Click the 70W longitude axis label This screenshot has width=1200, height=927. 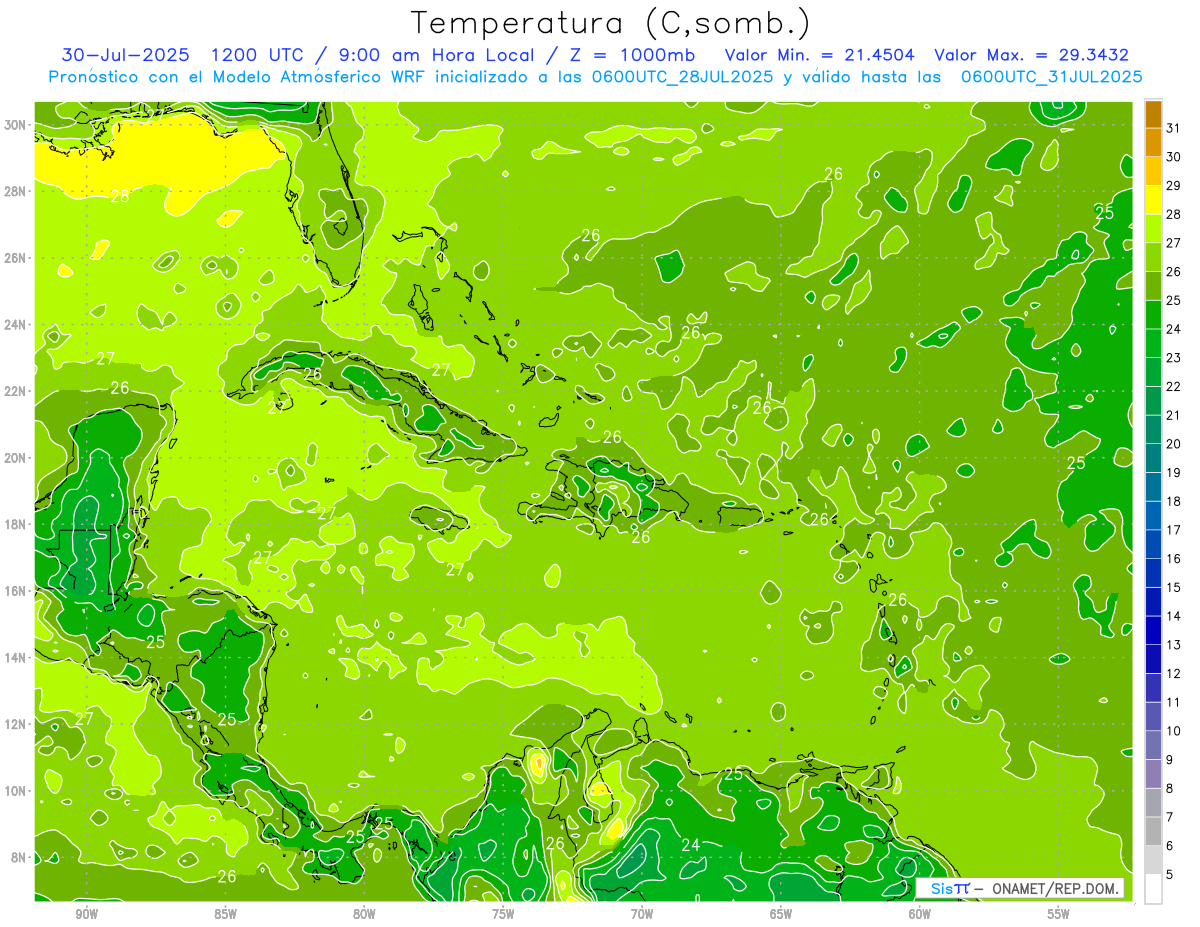[642, 914]
